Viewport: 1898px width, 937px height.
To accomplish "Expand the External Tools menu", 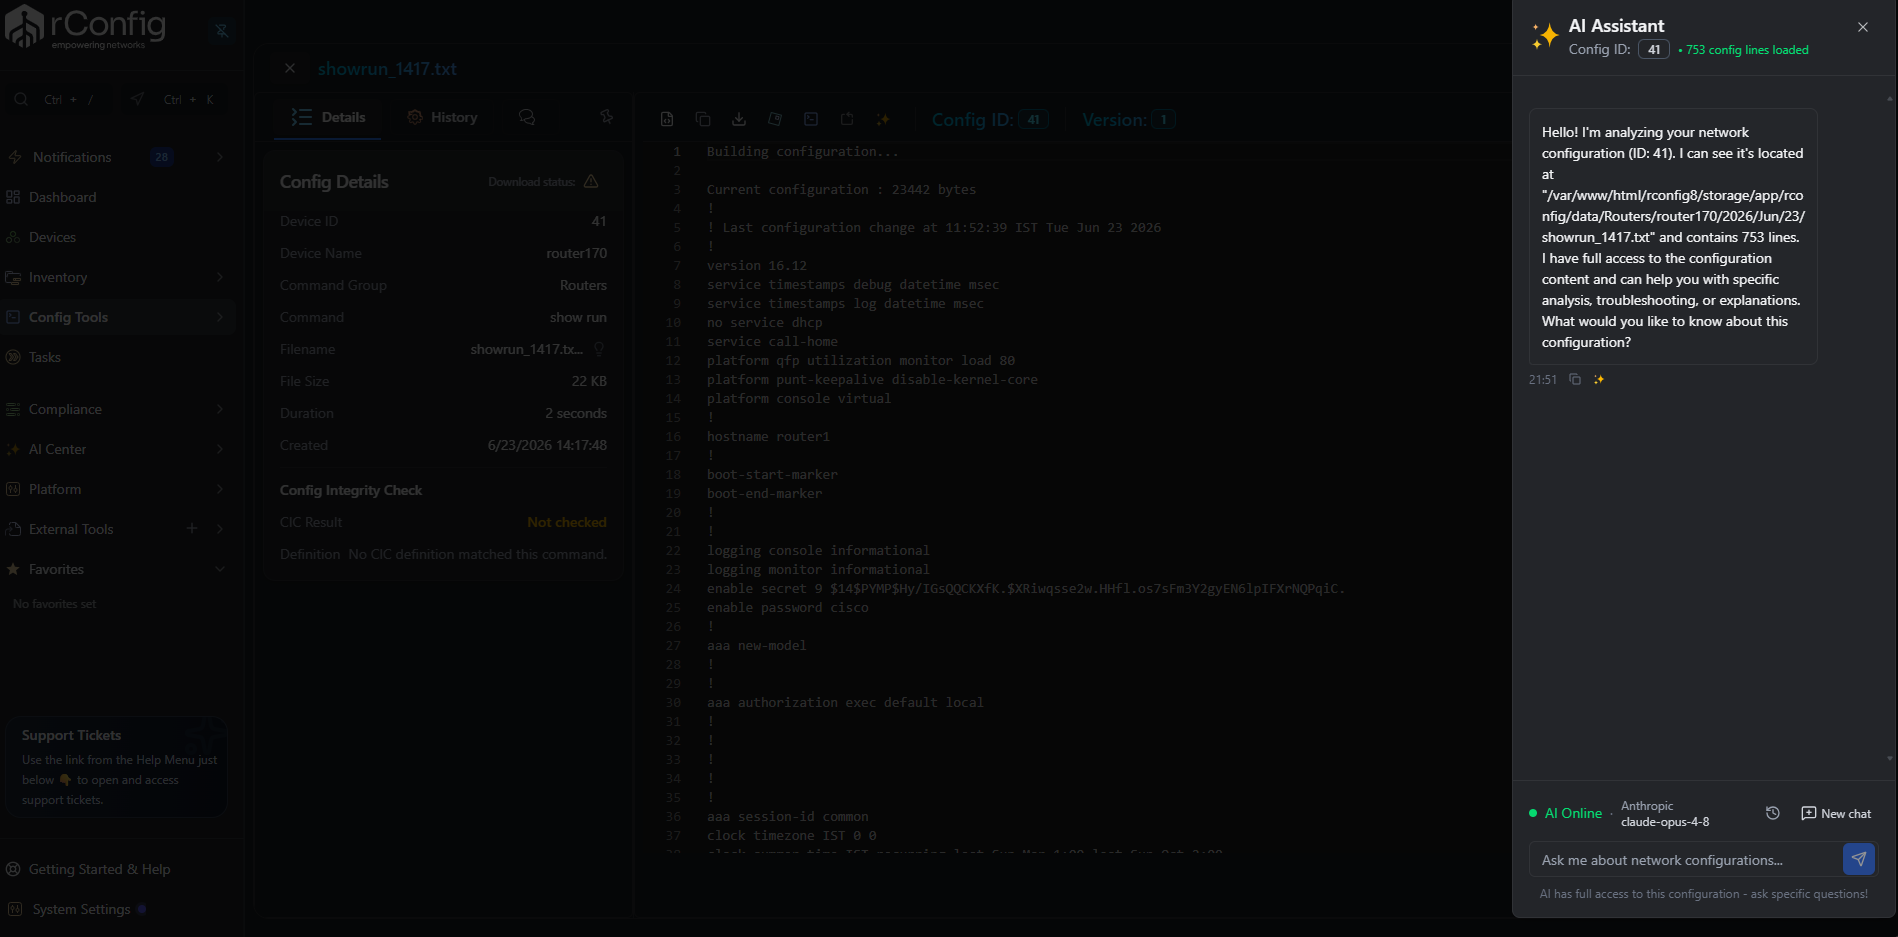I will [220, 529].
